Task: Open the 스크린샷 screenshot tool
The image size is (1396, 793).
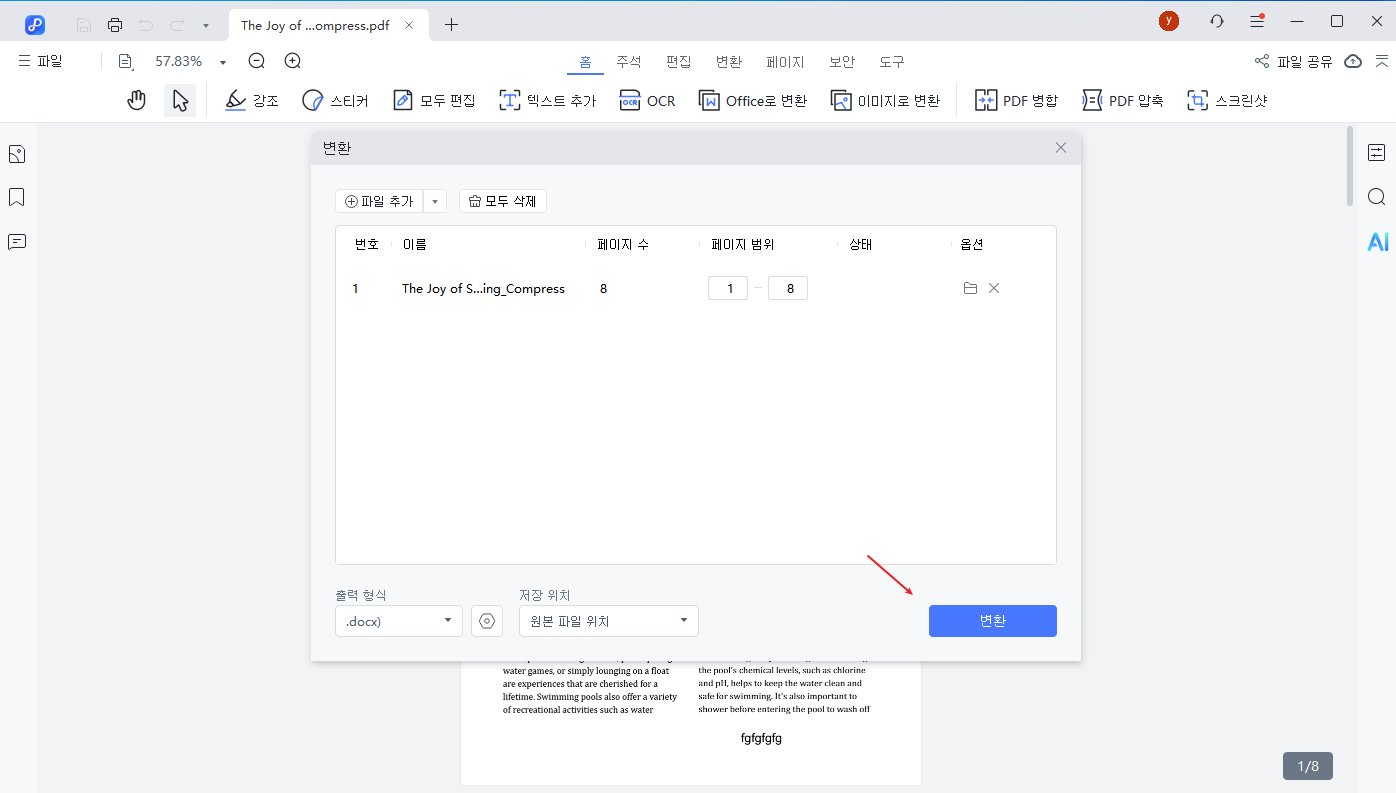Action: (x=1227, y=99)
